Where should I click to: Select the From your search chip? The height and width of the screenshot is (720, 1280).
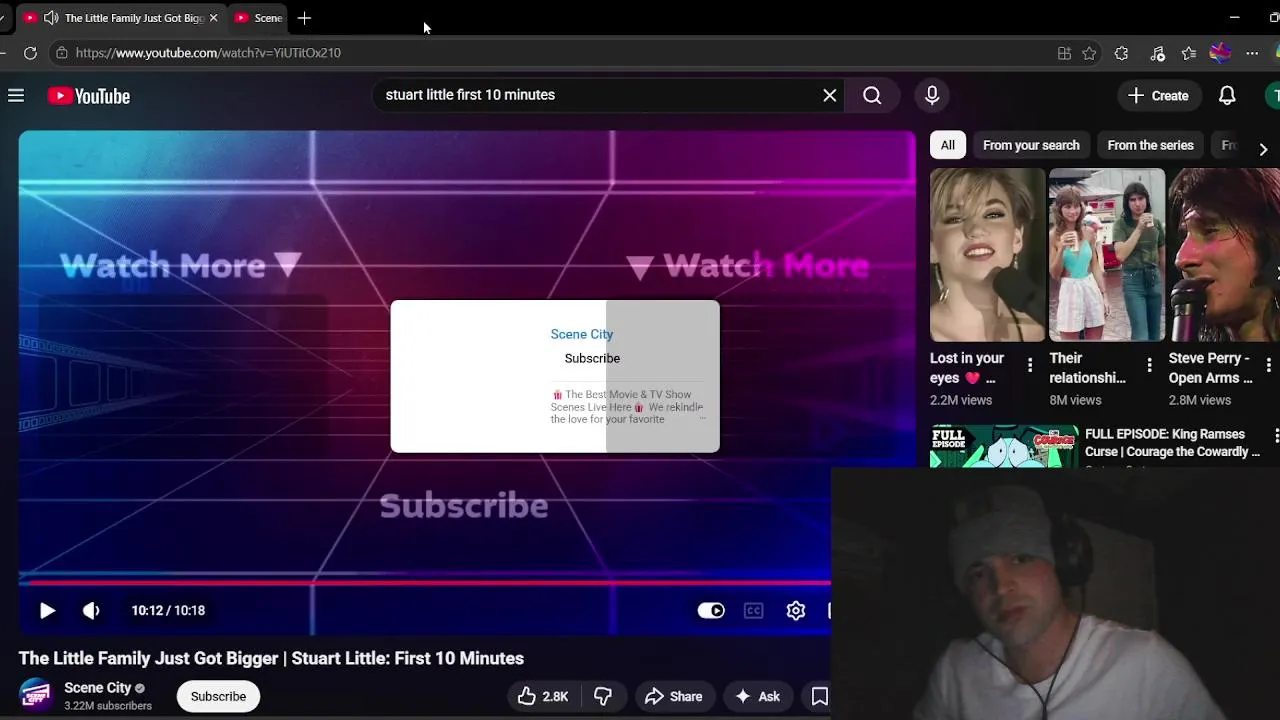(1031, 145)
